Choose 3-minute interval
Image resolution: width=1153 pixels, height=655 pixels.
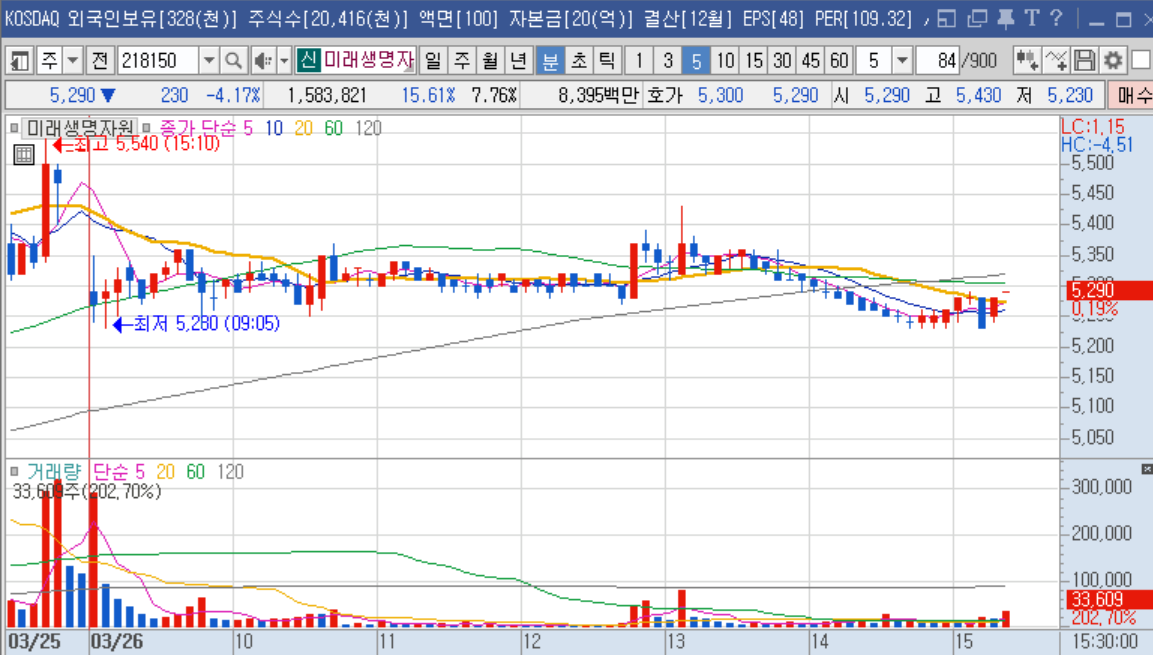click(x=668, y=60)
